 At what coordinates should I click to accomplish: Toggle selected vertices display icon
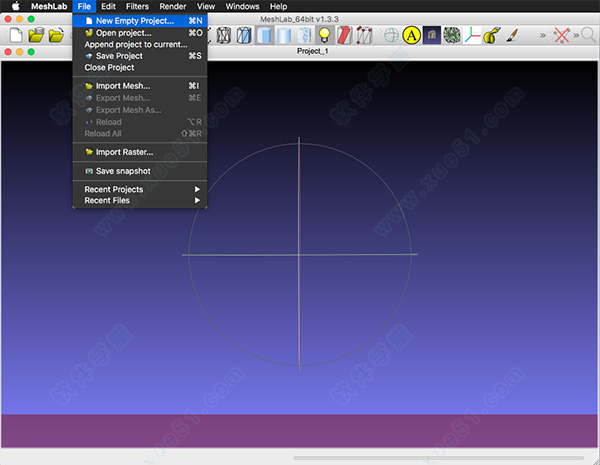tap(364, 35)
